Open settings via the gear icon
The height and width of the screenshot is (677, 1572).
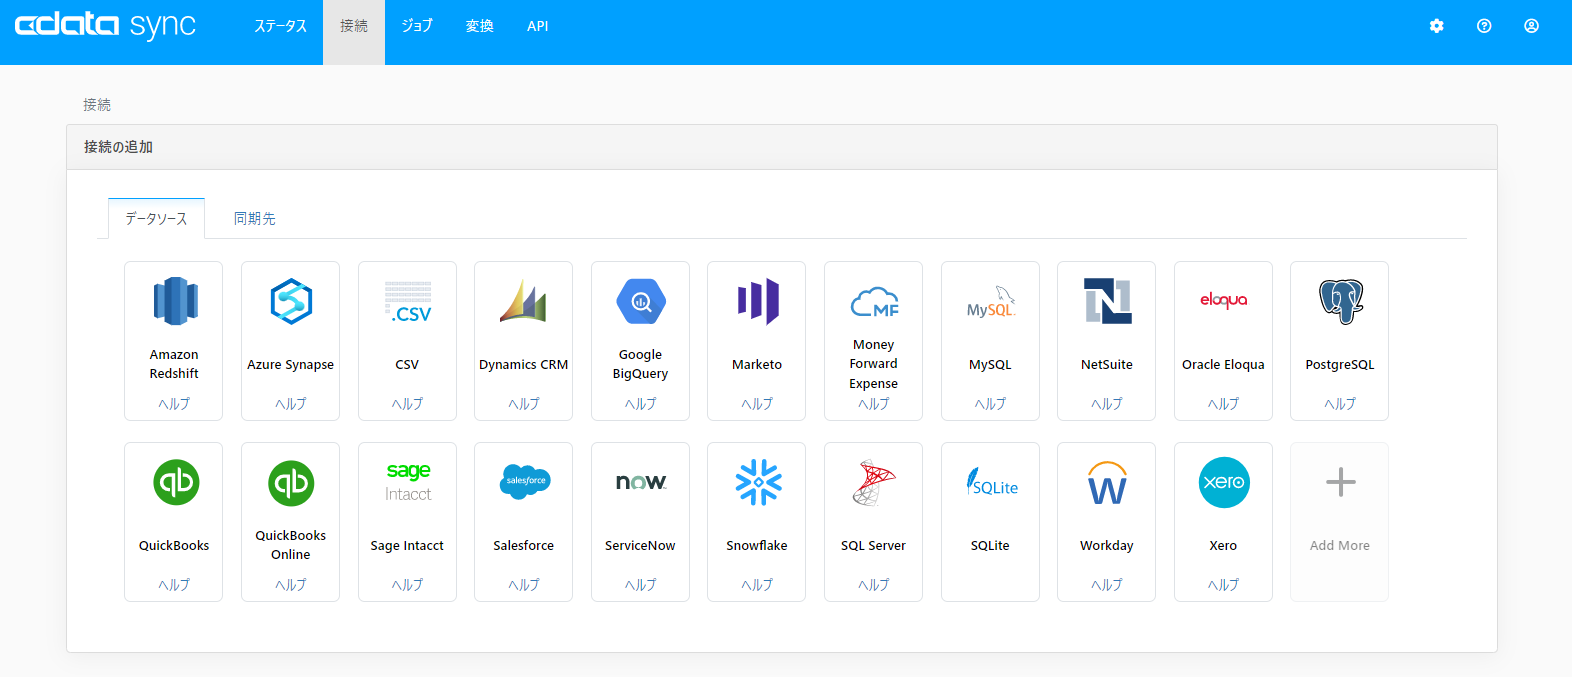(1437, 26)
